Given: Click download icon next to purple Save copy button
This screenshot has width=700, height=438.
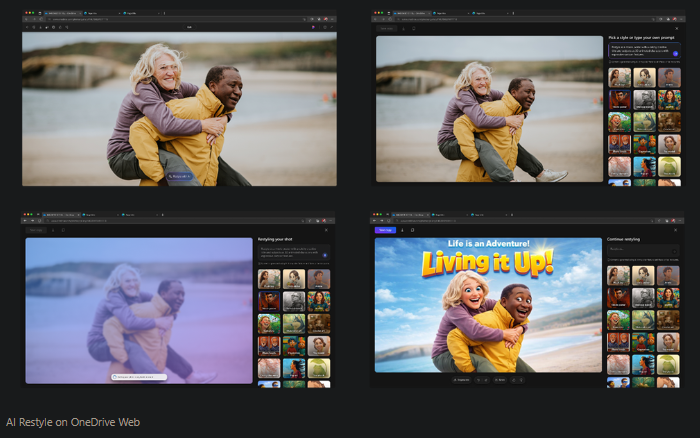Looking at the screenshot, I should [x=402, y=230].
